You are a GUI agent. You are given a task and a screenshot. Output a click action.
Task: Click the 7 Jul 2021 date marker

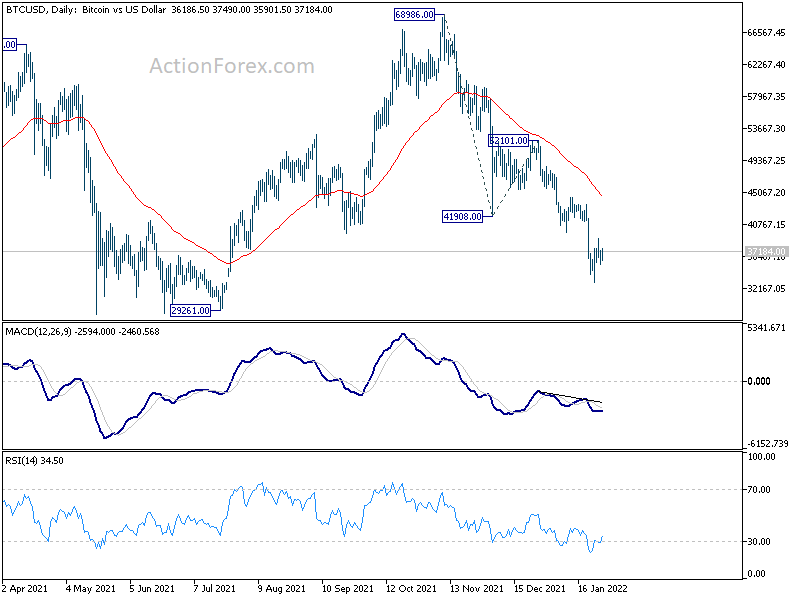tap(214, 588)
